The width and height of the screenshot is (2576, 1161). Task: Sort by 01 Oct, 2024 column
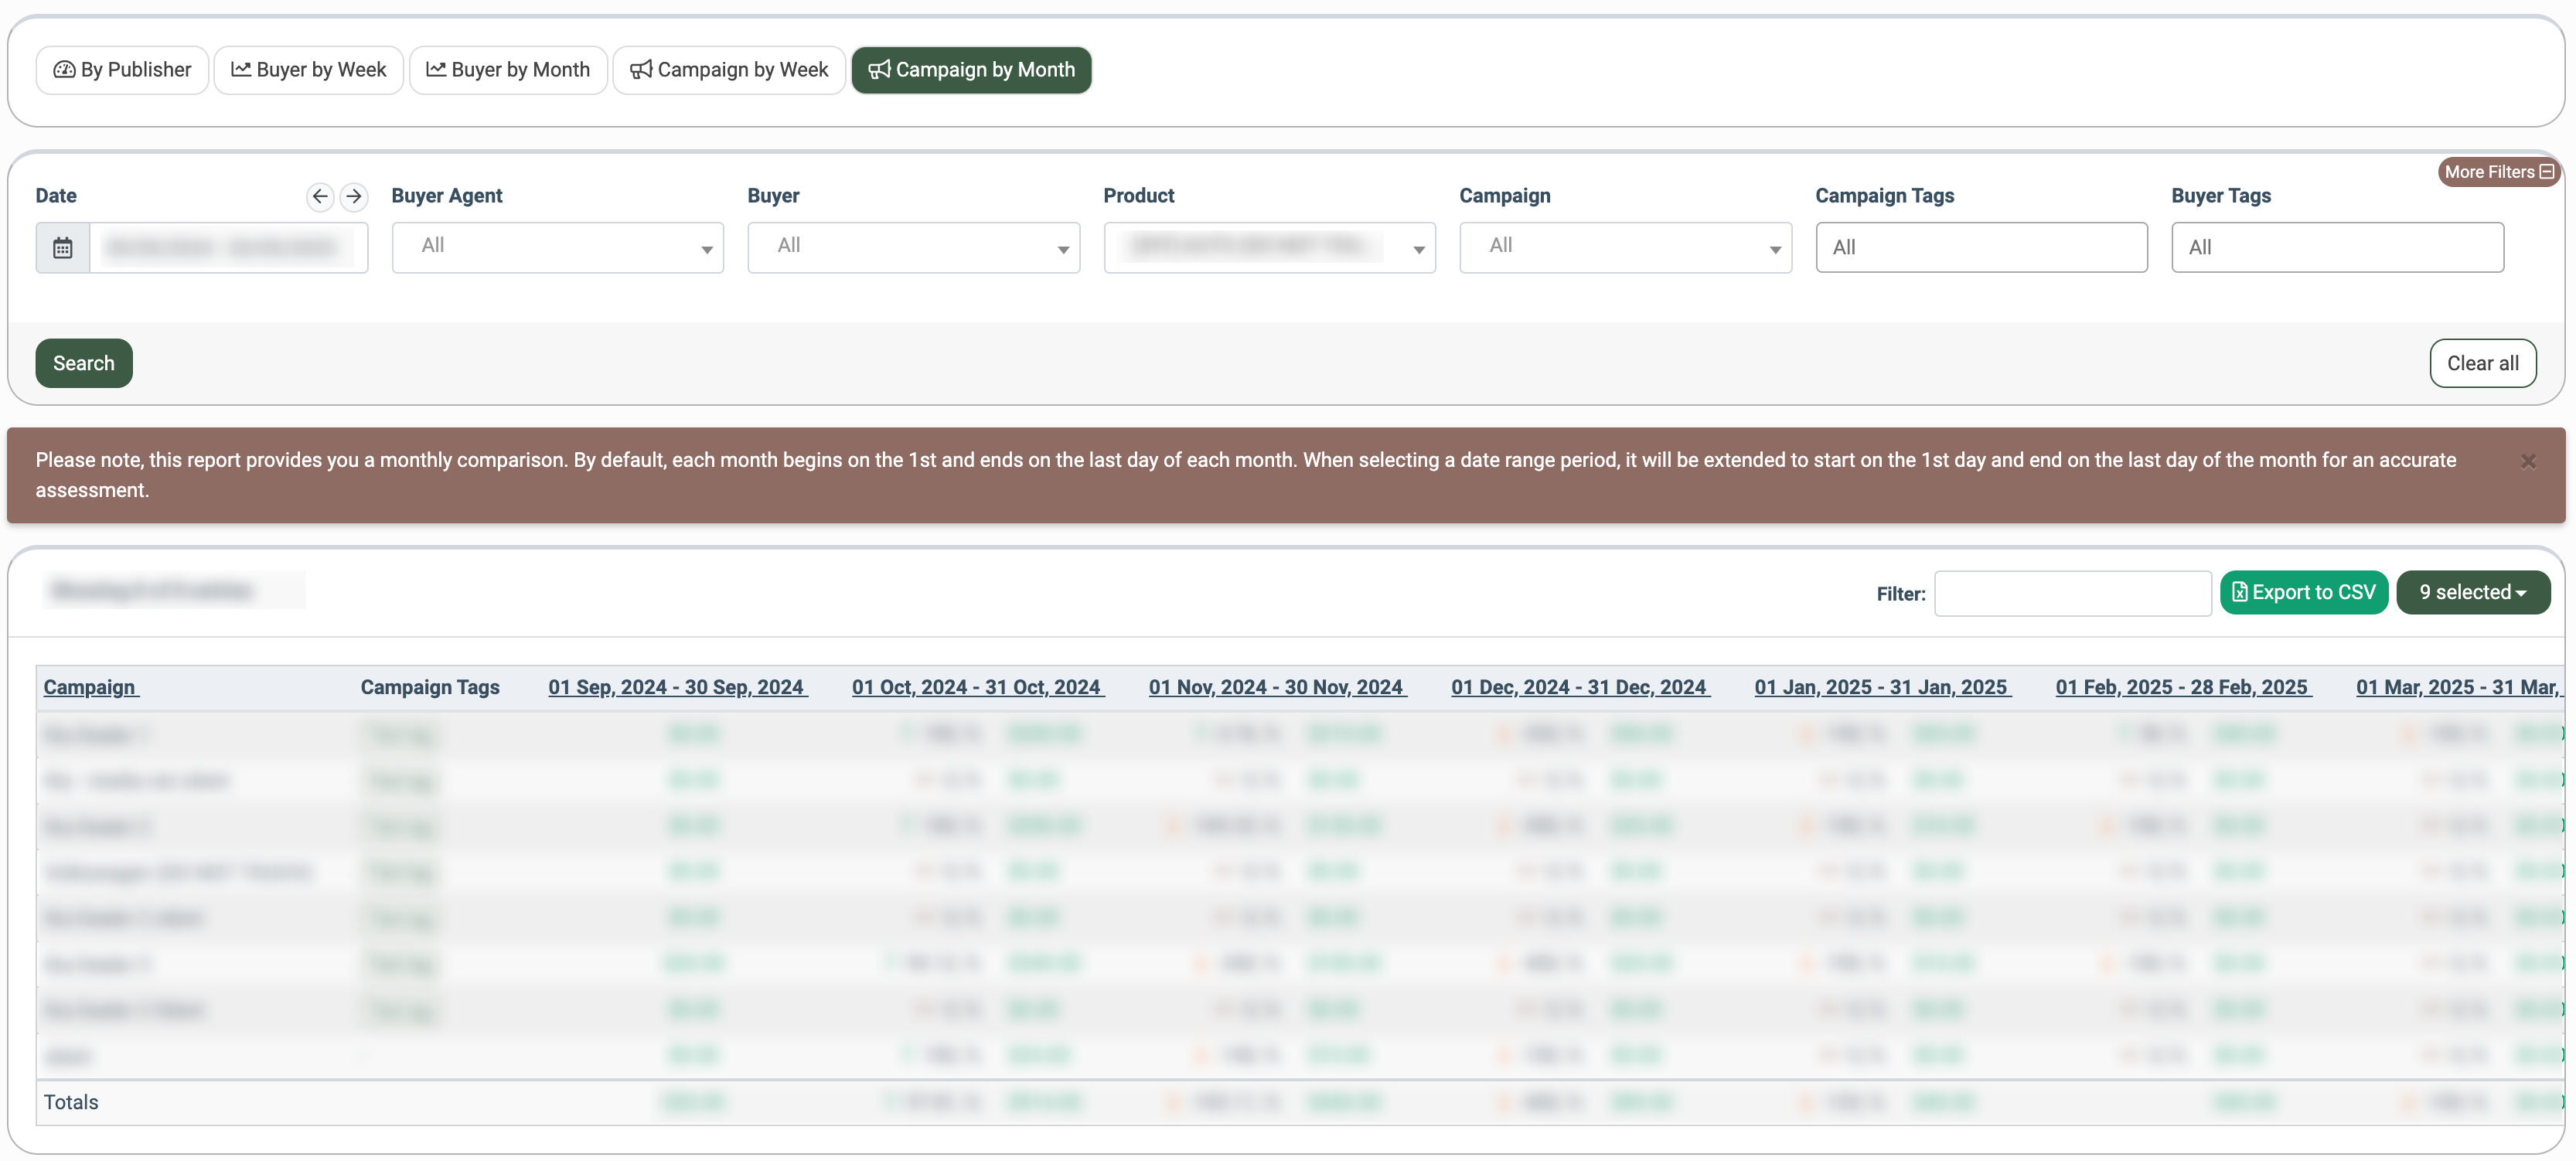click(x=976, y=687)
